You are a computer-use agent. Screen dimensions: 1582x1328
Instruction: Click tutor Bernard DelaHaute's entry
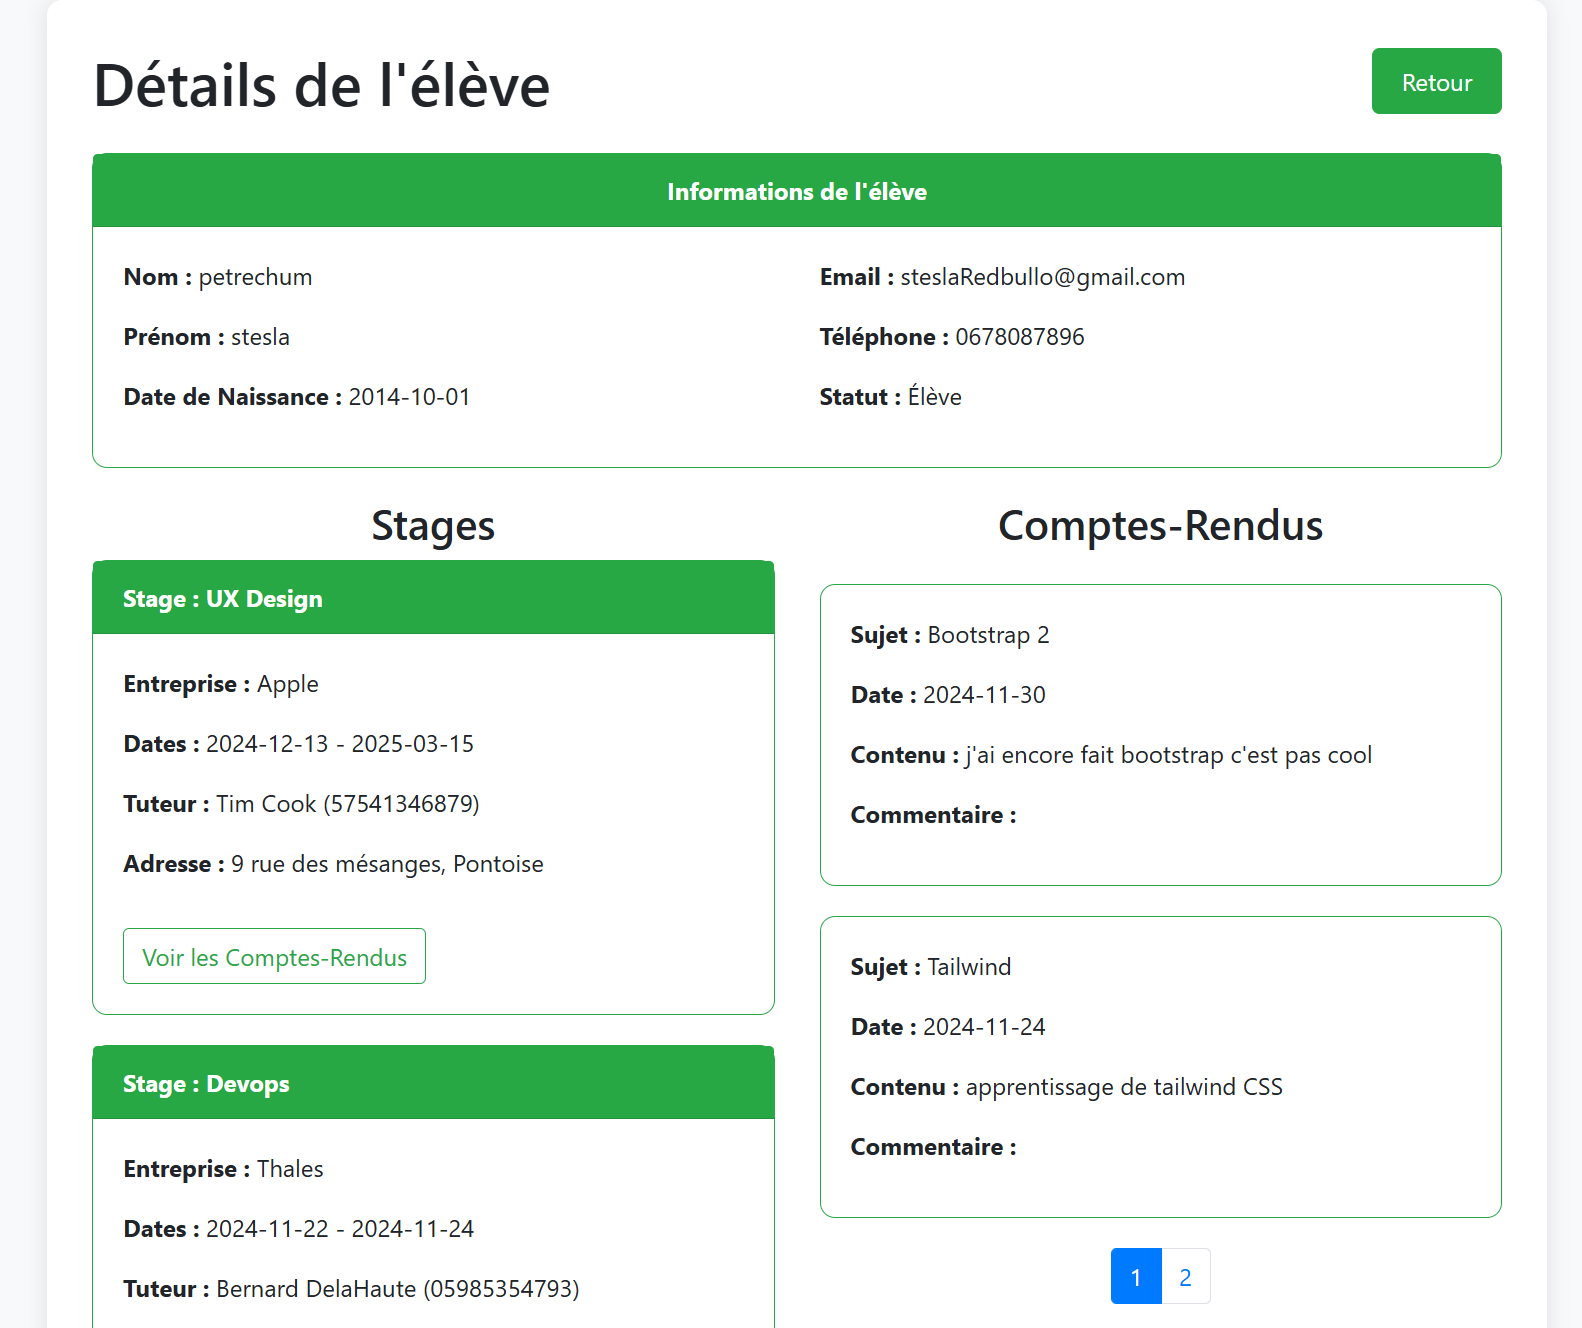[x=397, y=1289]
